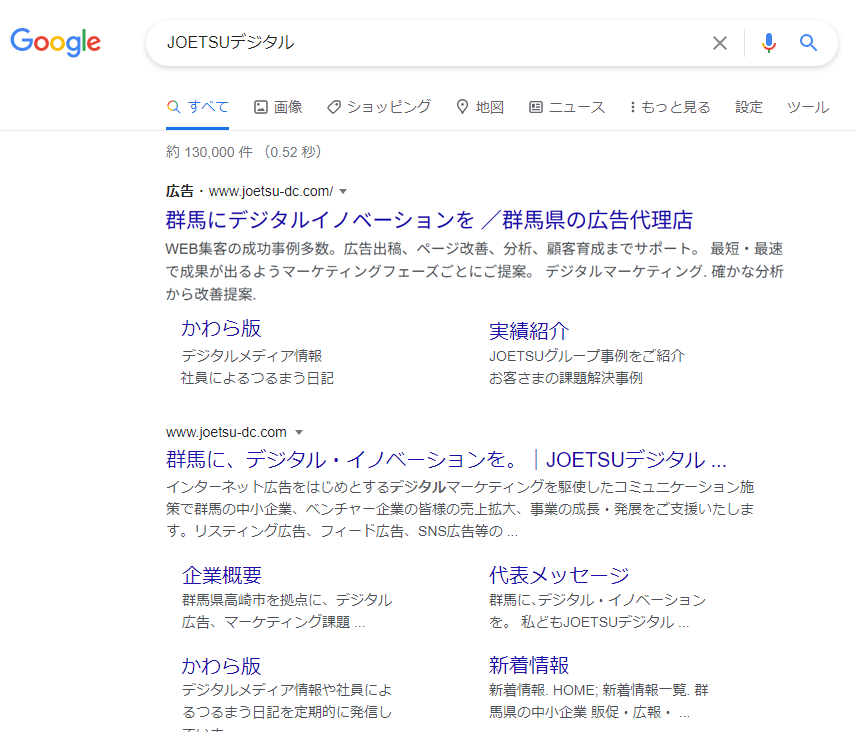
Task: Clear the search query with the X icon
Action: point(720,43)
